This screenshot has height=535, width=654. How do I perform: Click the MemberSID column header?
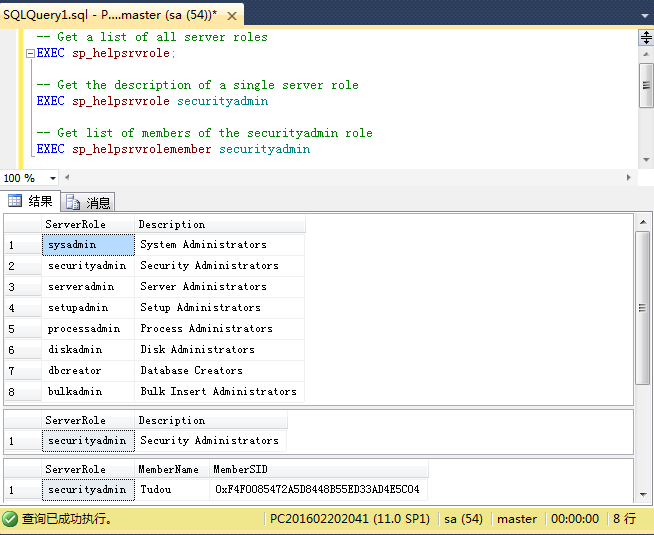pos(319,469)
